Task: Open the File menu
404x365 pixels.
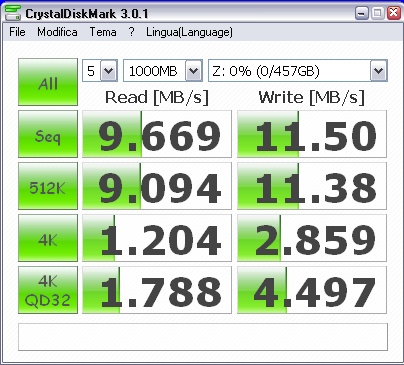Action: click(x=17, y=32)
